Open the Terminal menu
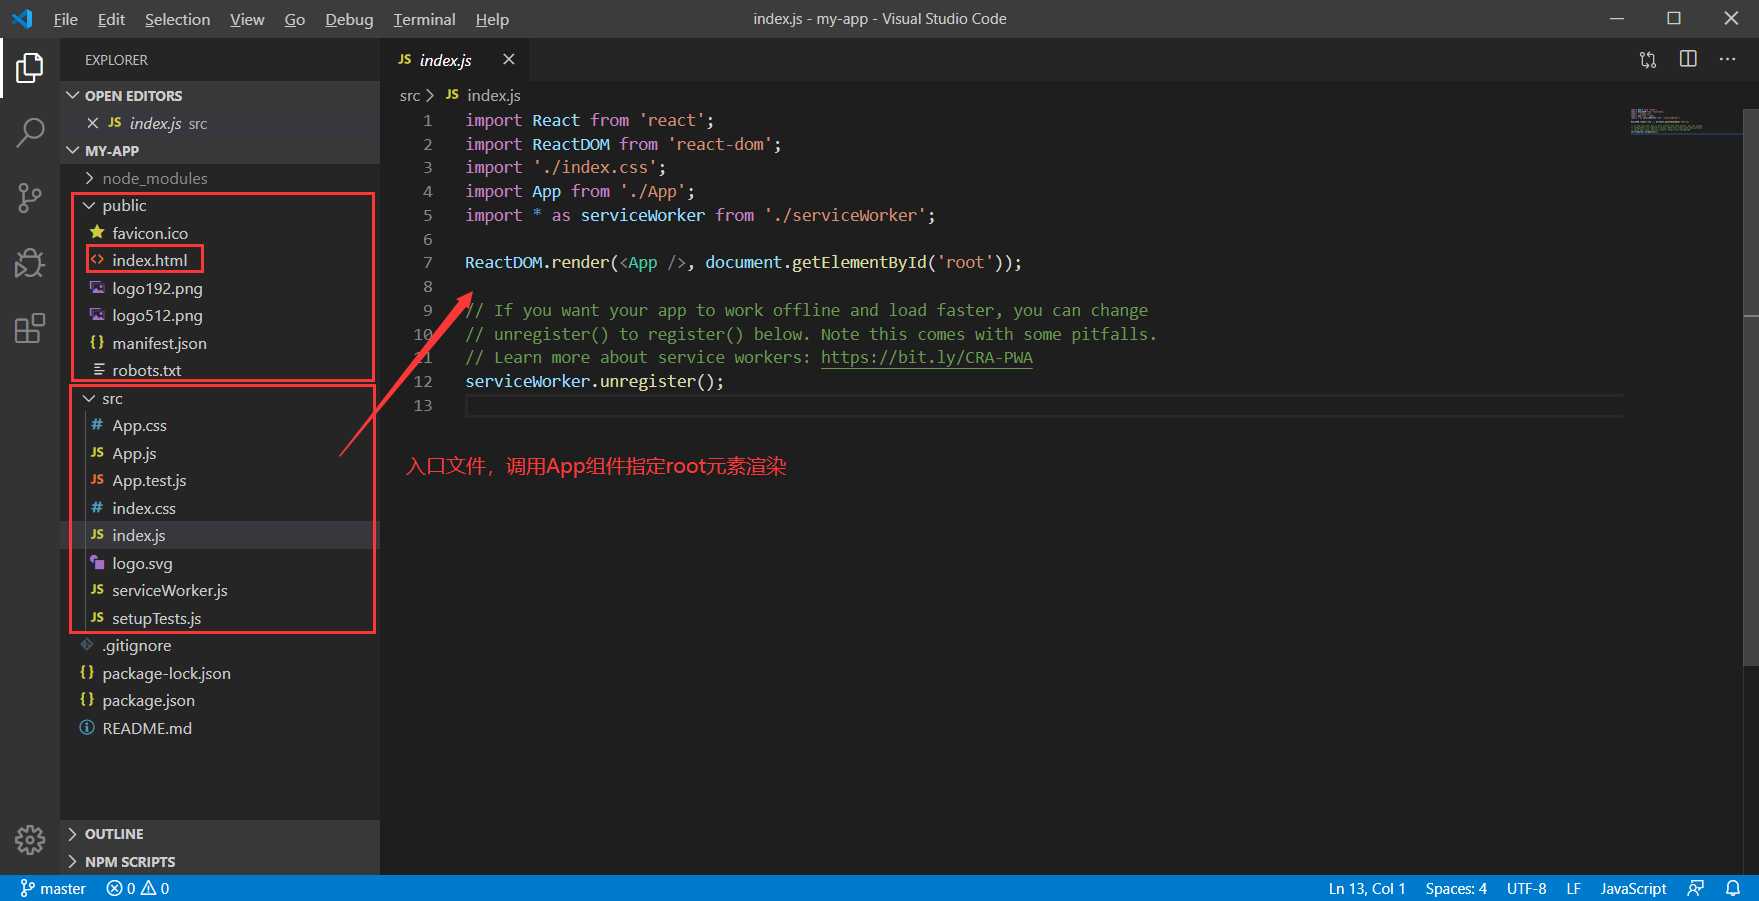 point(424,19)
